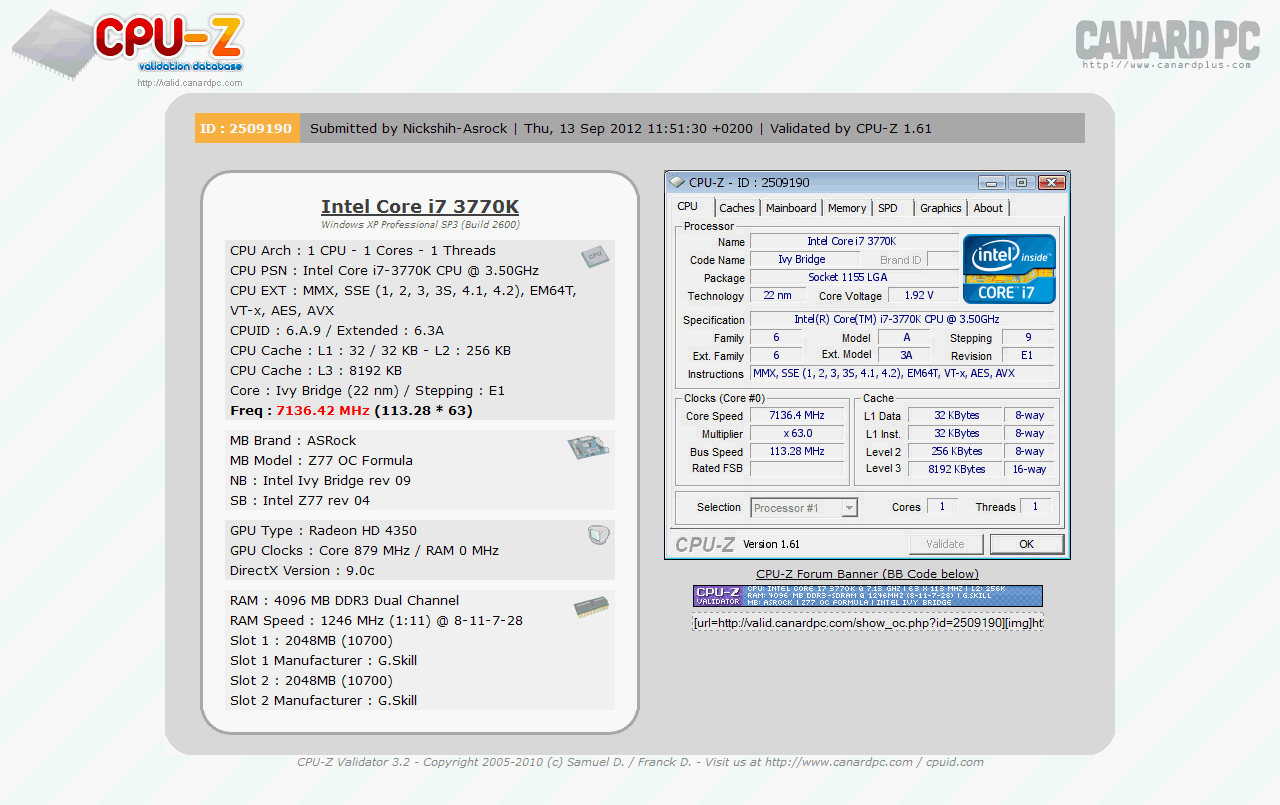Click the Slot 1 Manufacturer : G.Skill line

point(323,661)
